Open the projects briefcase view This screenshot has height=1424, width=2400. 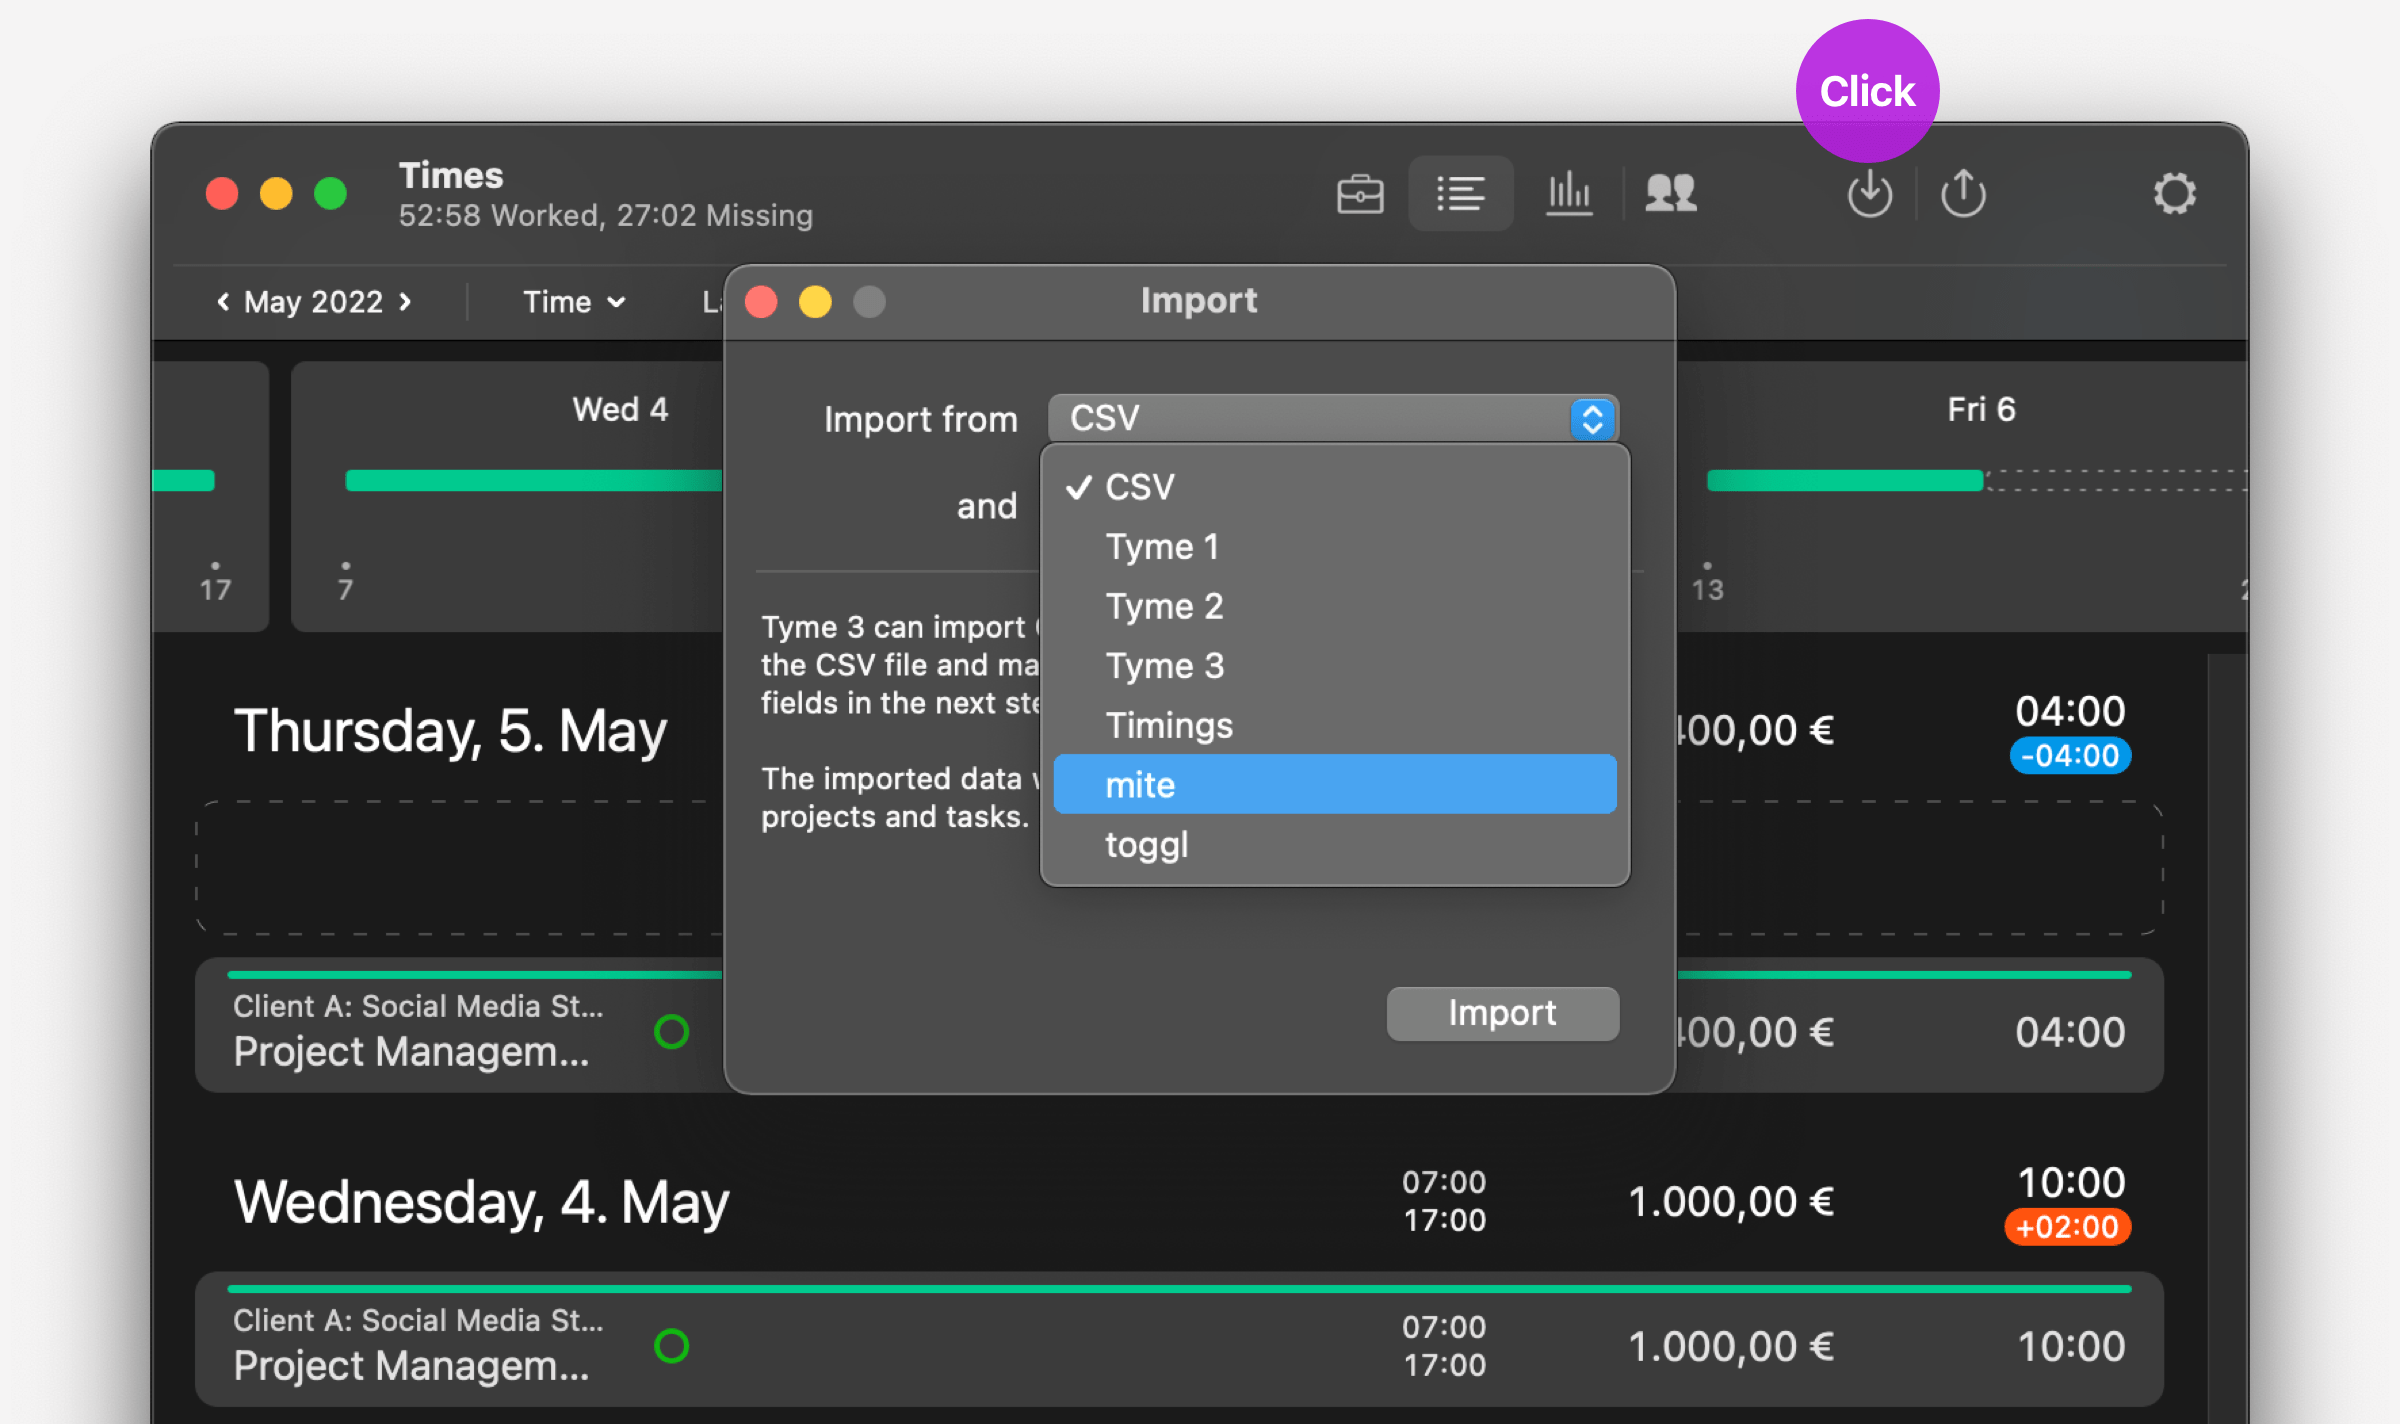click(1360, 194)
